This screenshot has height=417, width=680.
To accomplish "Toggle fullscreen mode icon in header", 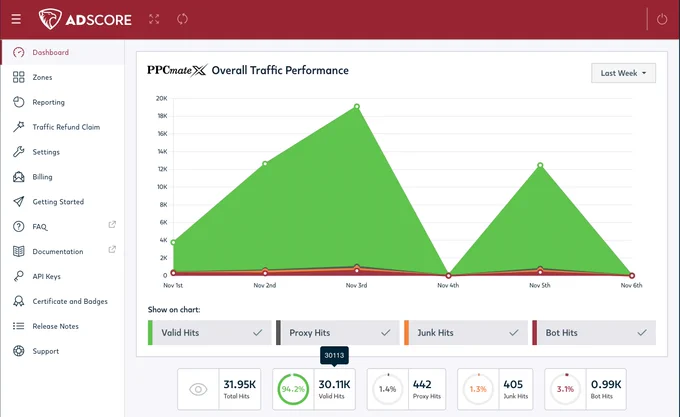I will [154, 19].
